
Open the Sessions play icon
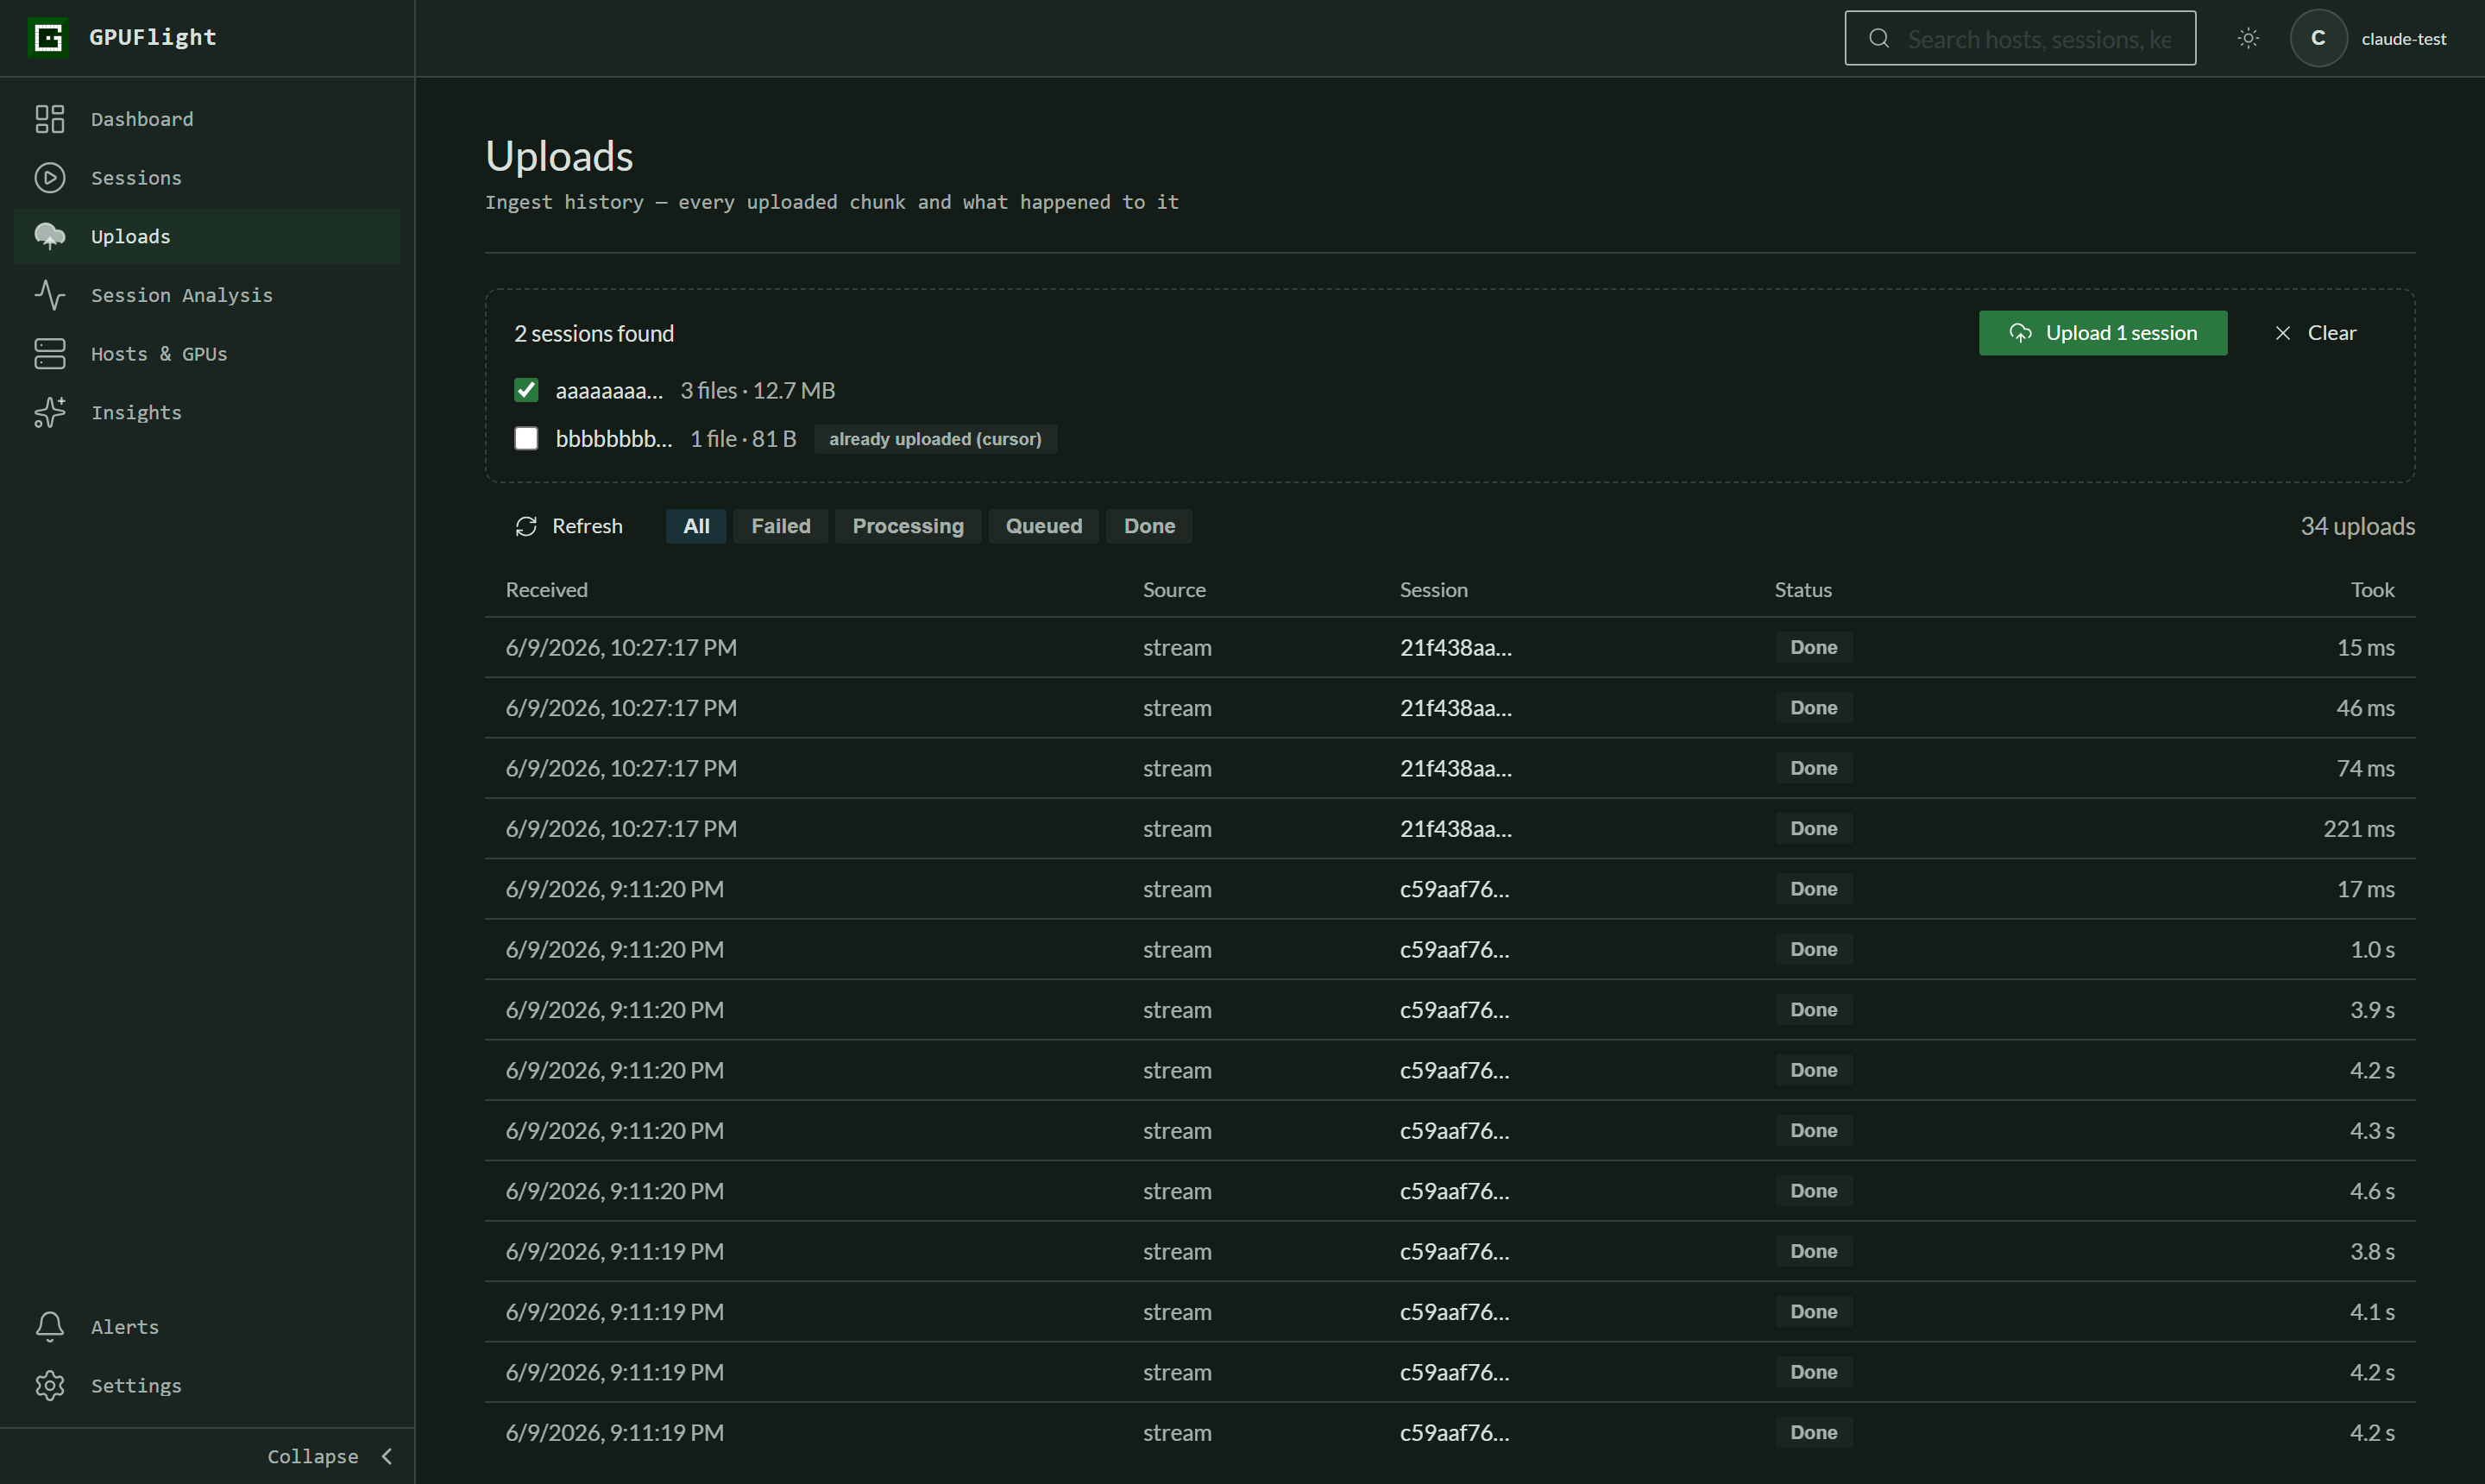click(49, 178)
